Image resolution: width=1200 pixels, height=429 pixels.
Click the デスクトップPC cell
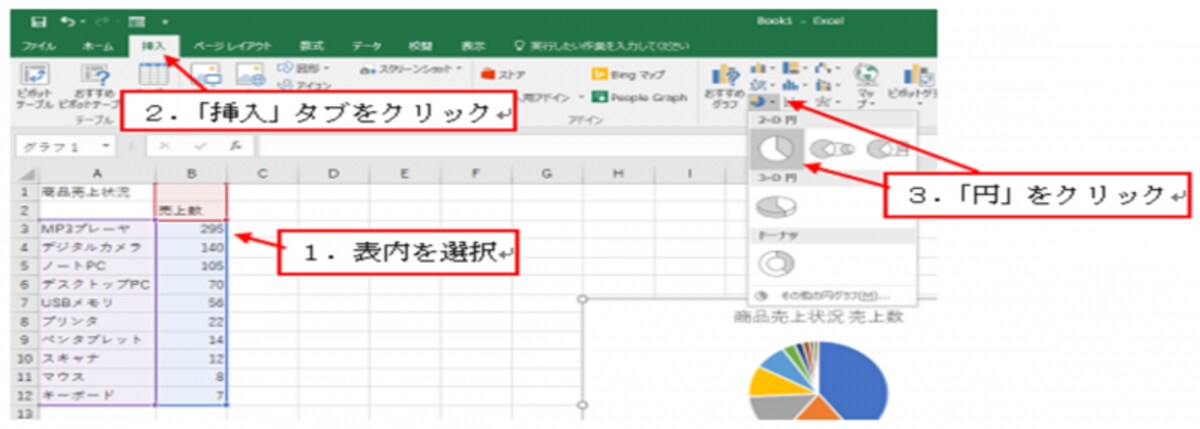pos(96,284)
